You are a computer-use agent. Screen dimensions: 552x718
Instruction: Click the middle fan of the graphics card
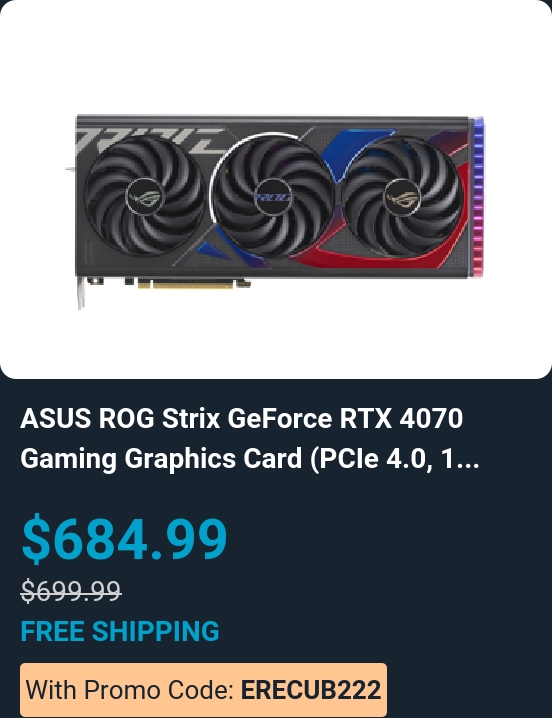tap(273, 198)
